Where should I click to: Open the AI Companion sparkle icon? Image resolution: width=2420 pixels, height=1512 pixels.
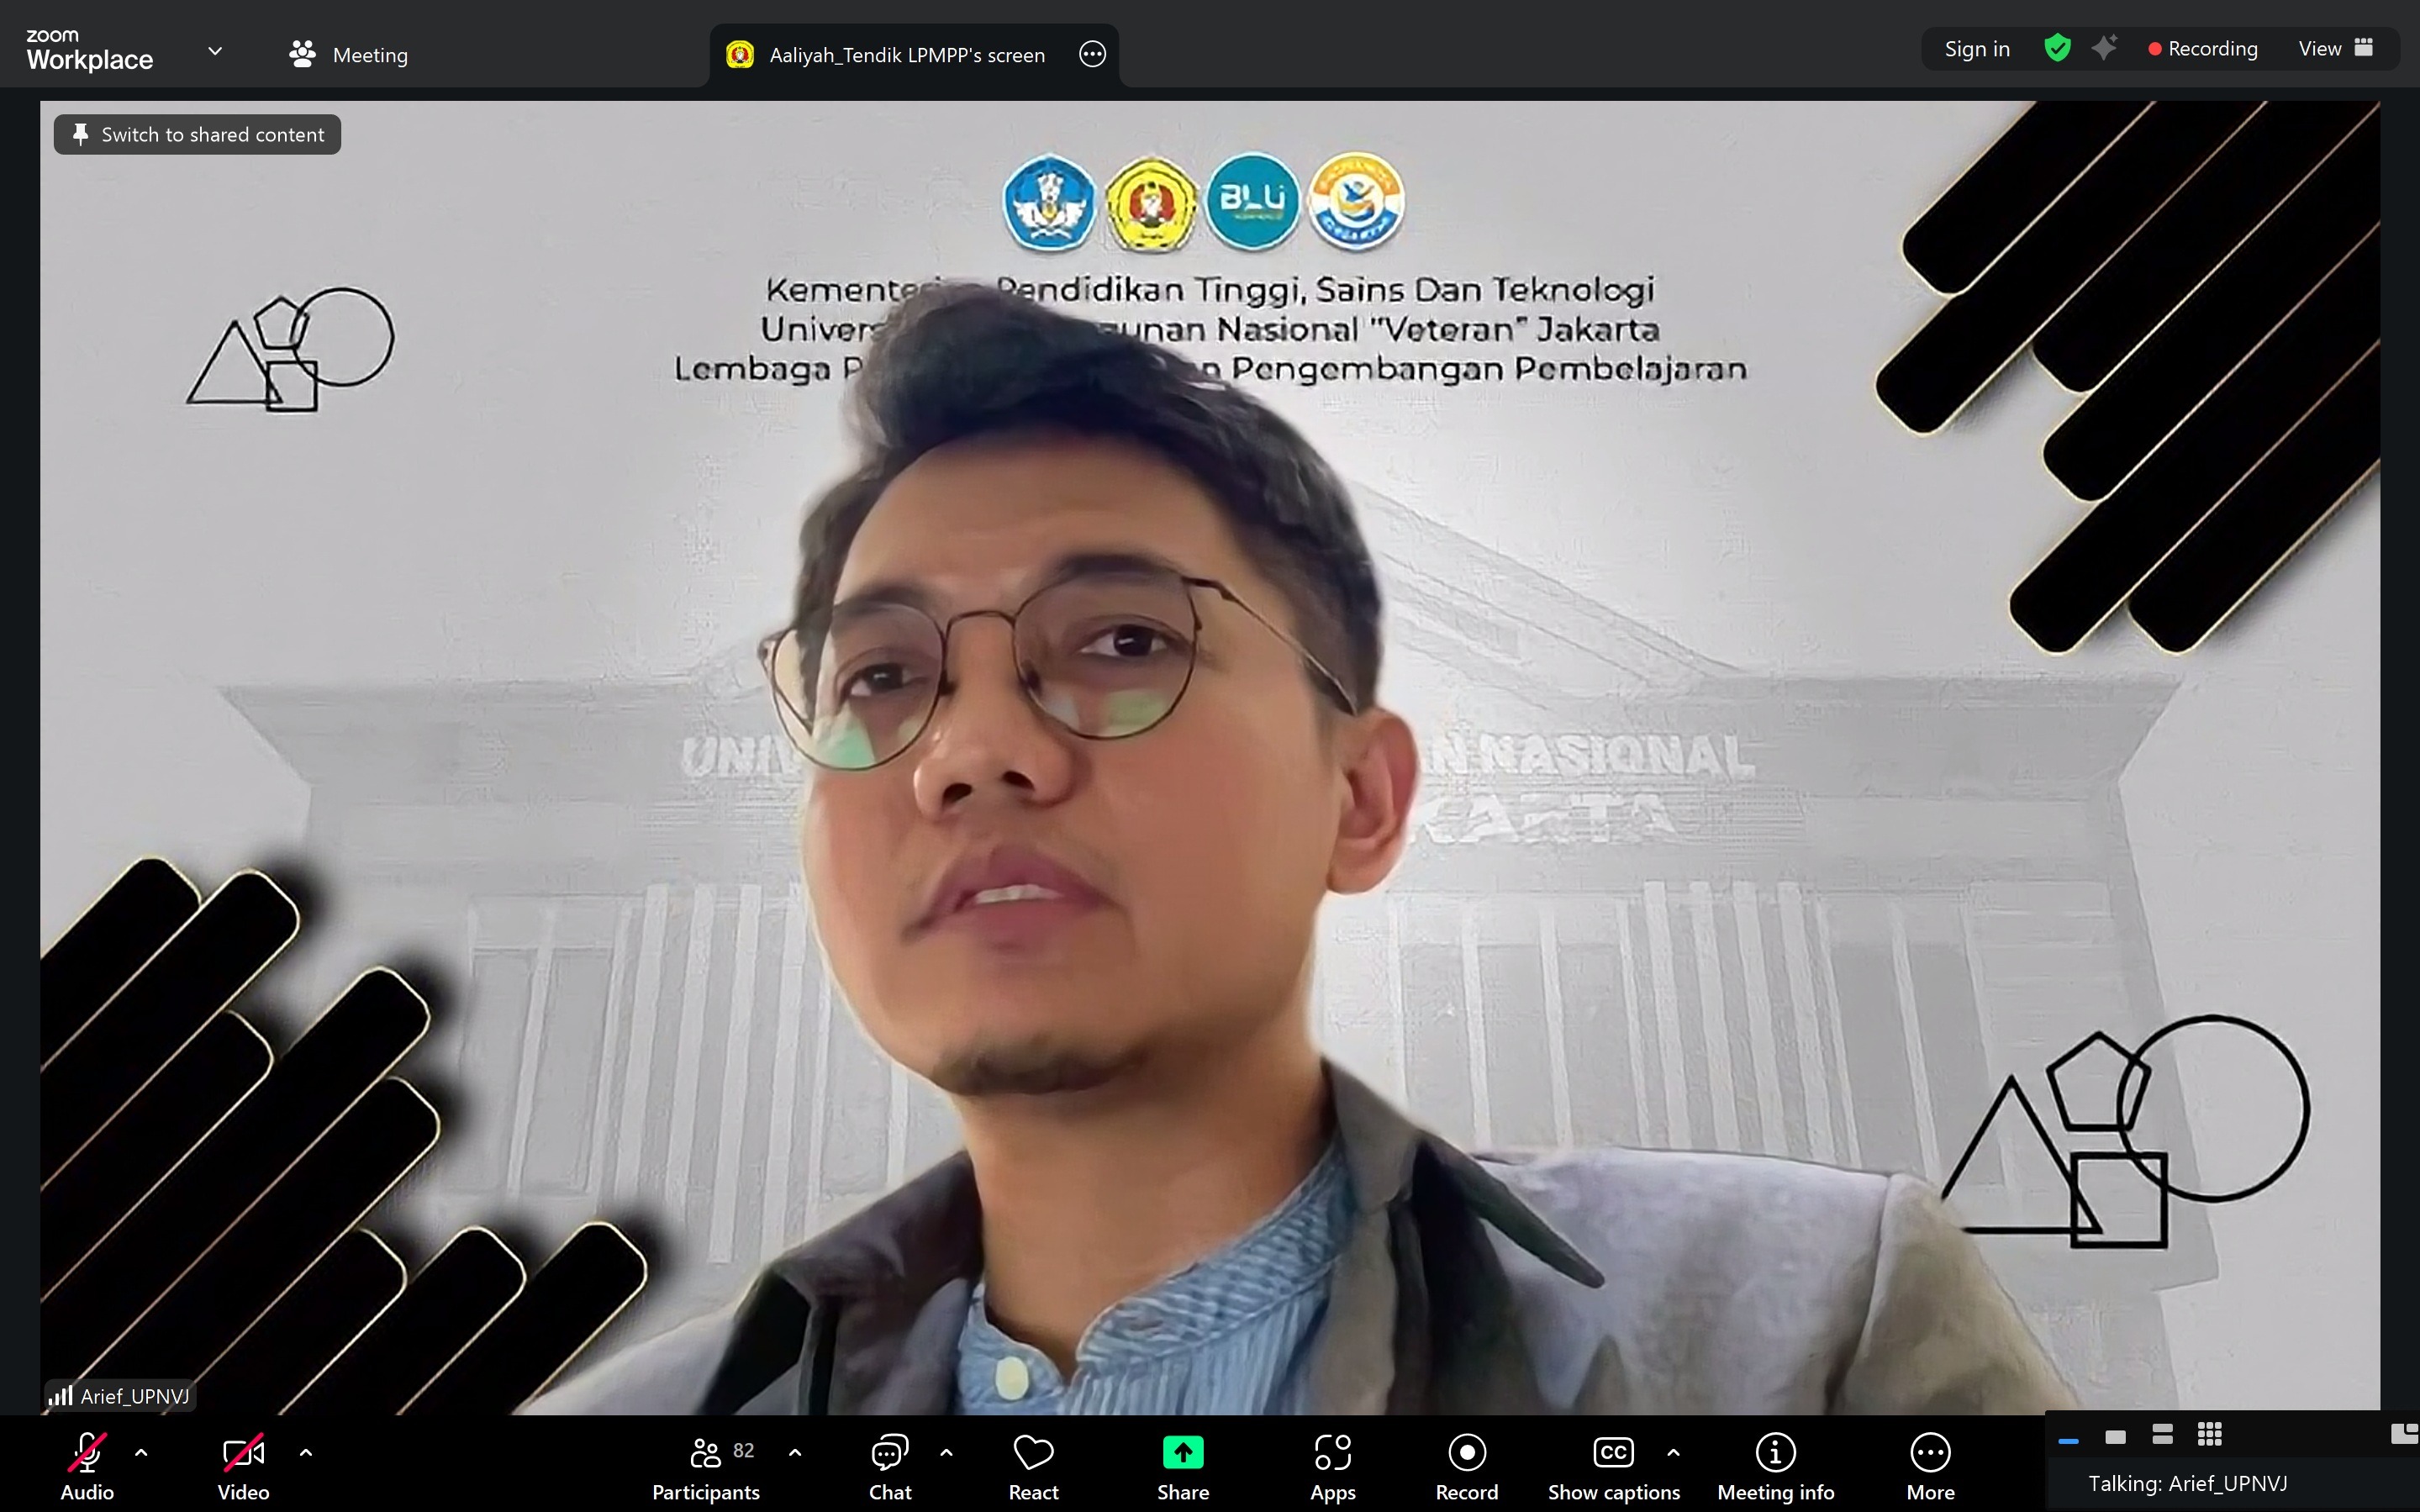(2104, 48)
